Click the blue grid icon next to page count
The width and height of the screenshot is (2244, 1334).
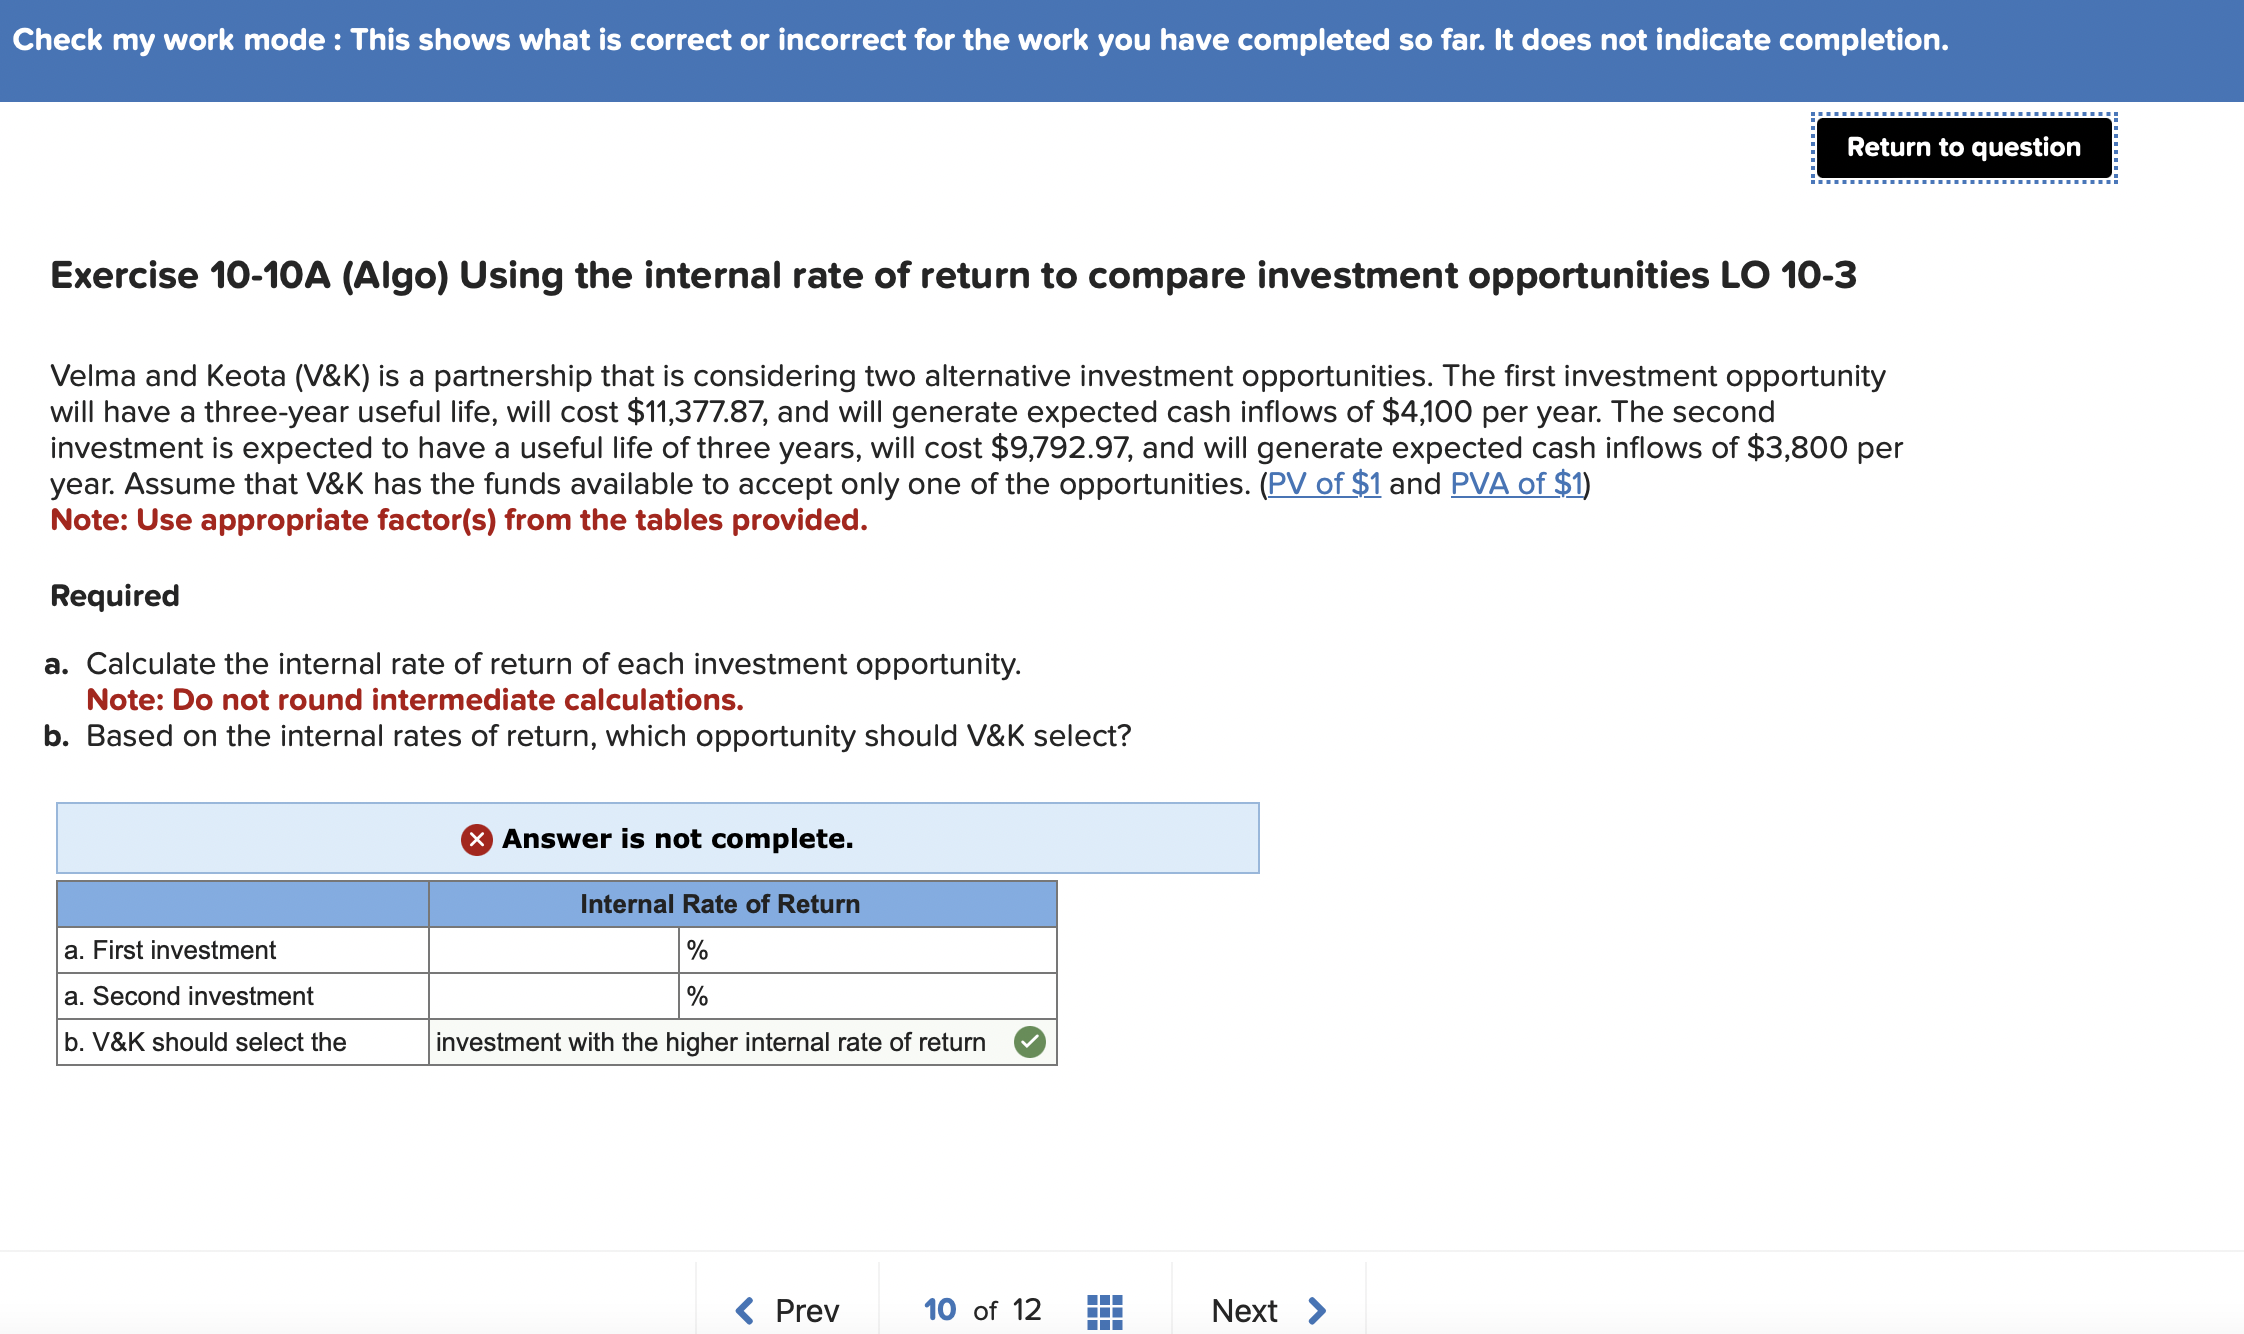tap(1103, 1308)
